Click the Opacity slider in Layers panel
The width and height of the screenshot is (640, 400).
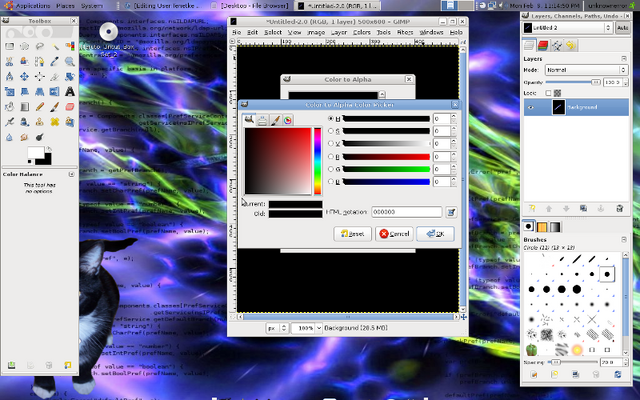tap(573, 82)
